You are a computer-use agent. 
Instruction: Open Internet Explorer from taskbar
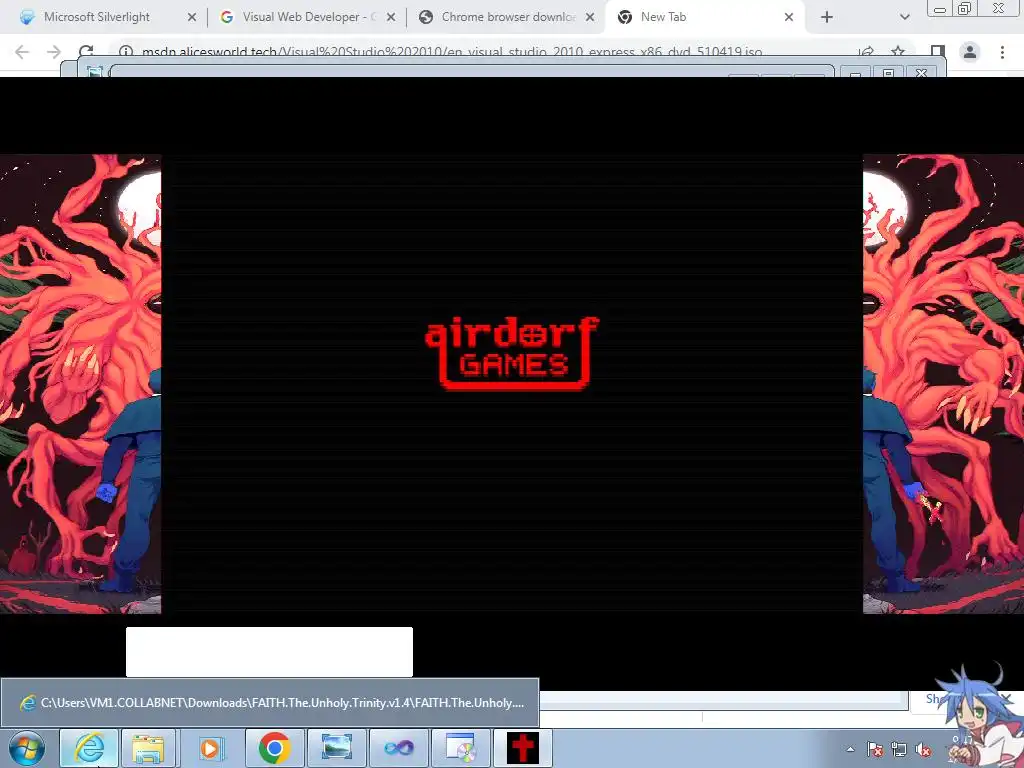(89, 748)
